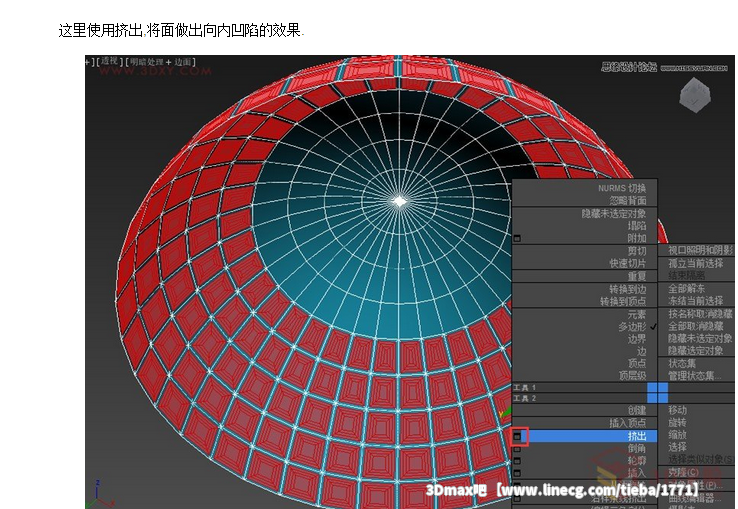Open the [透视] perspective view menu

(109, 62)
